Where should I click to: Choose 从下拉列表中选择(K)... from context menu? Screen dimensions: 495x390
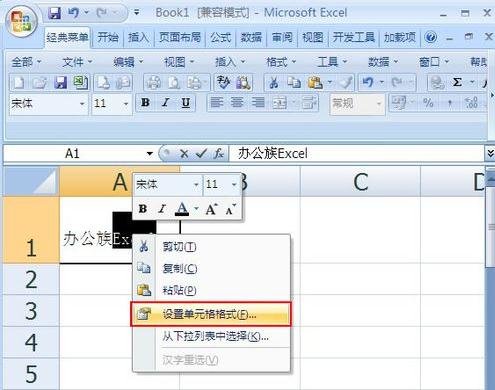pyautogui.click(x=211, y=336)
